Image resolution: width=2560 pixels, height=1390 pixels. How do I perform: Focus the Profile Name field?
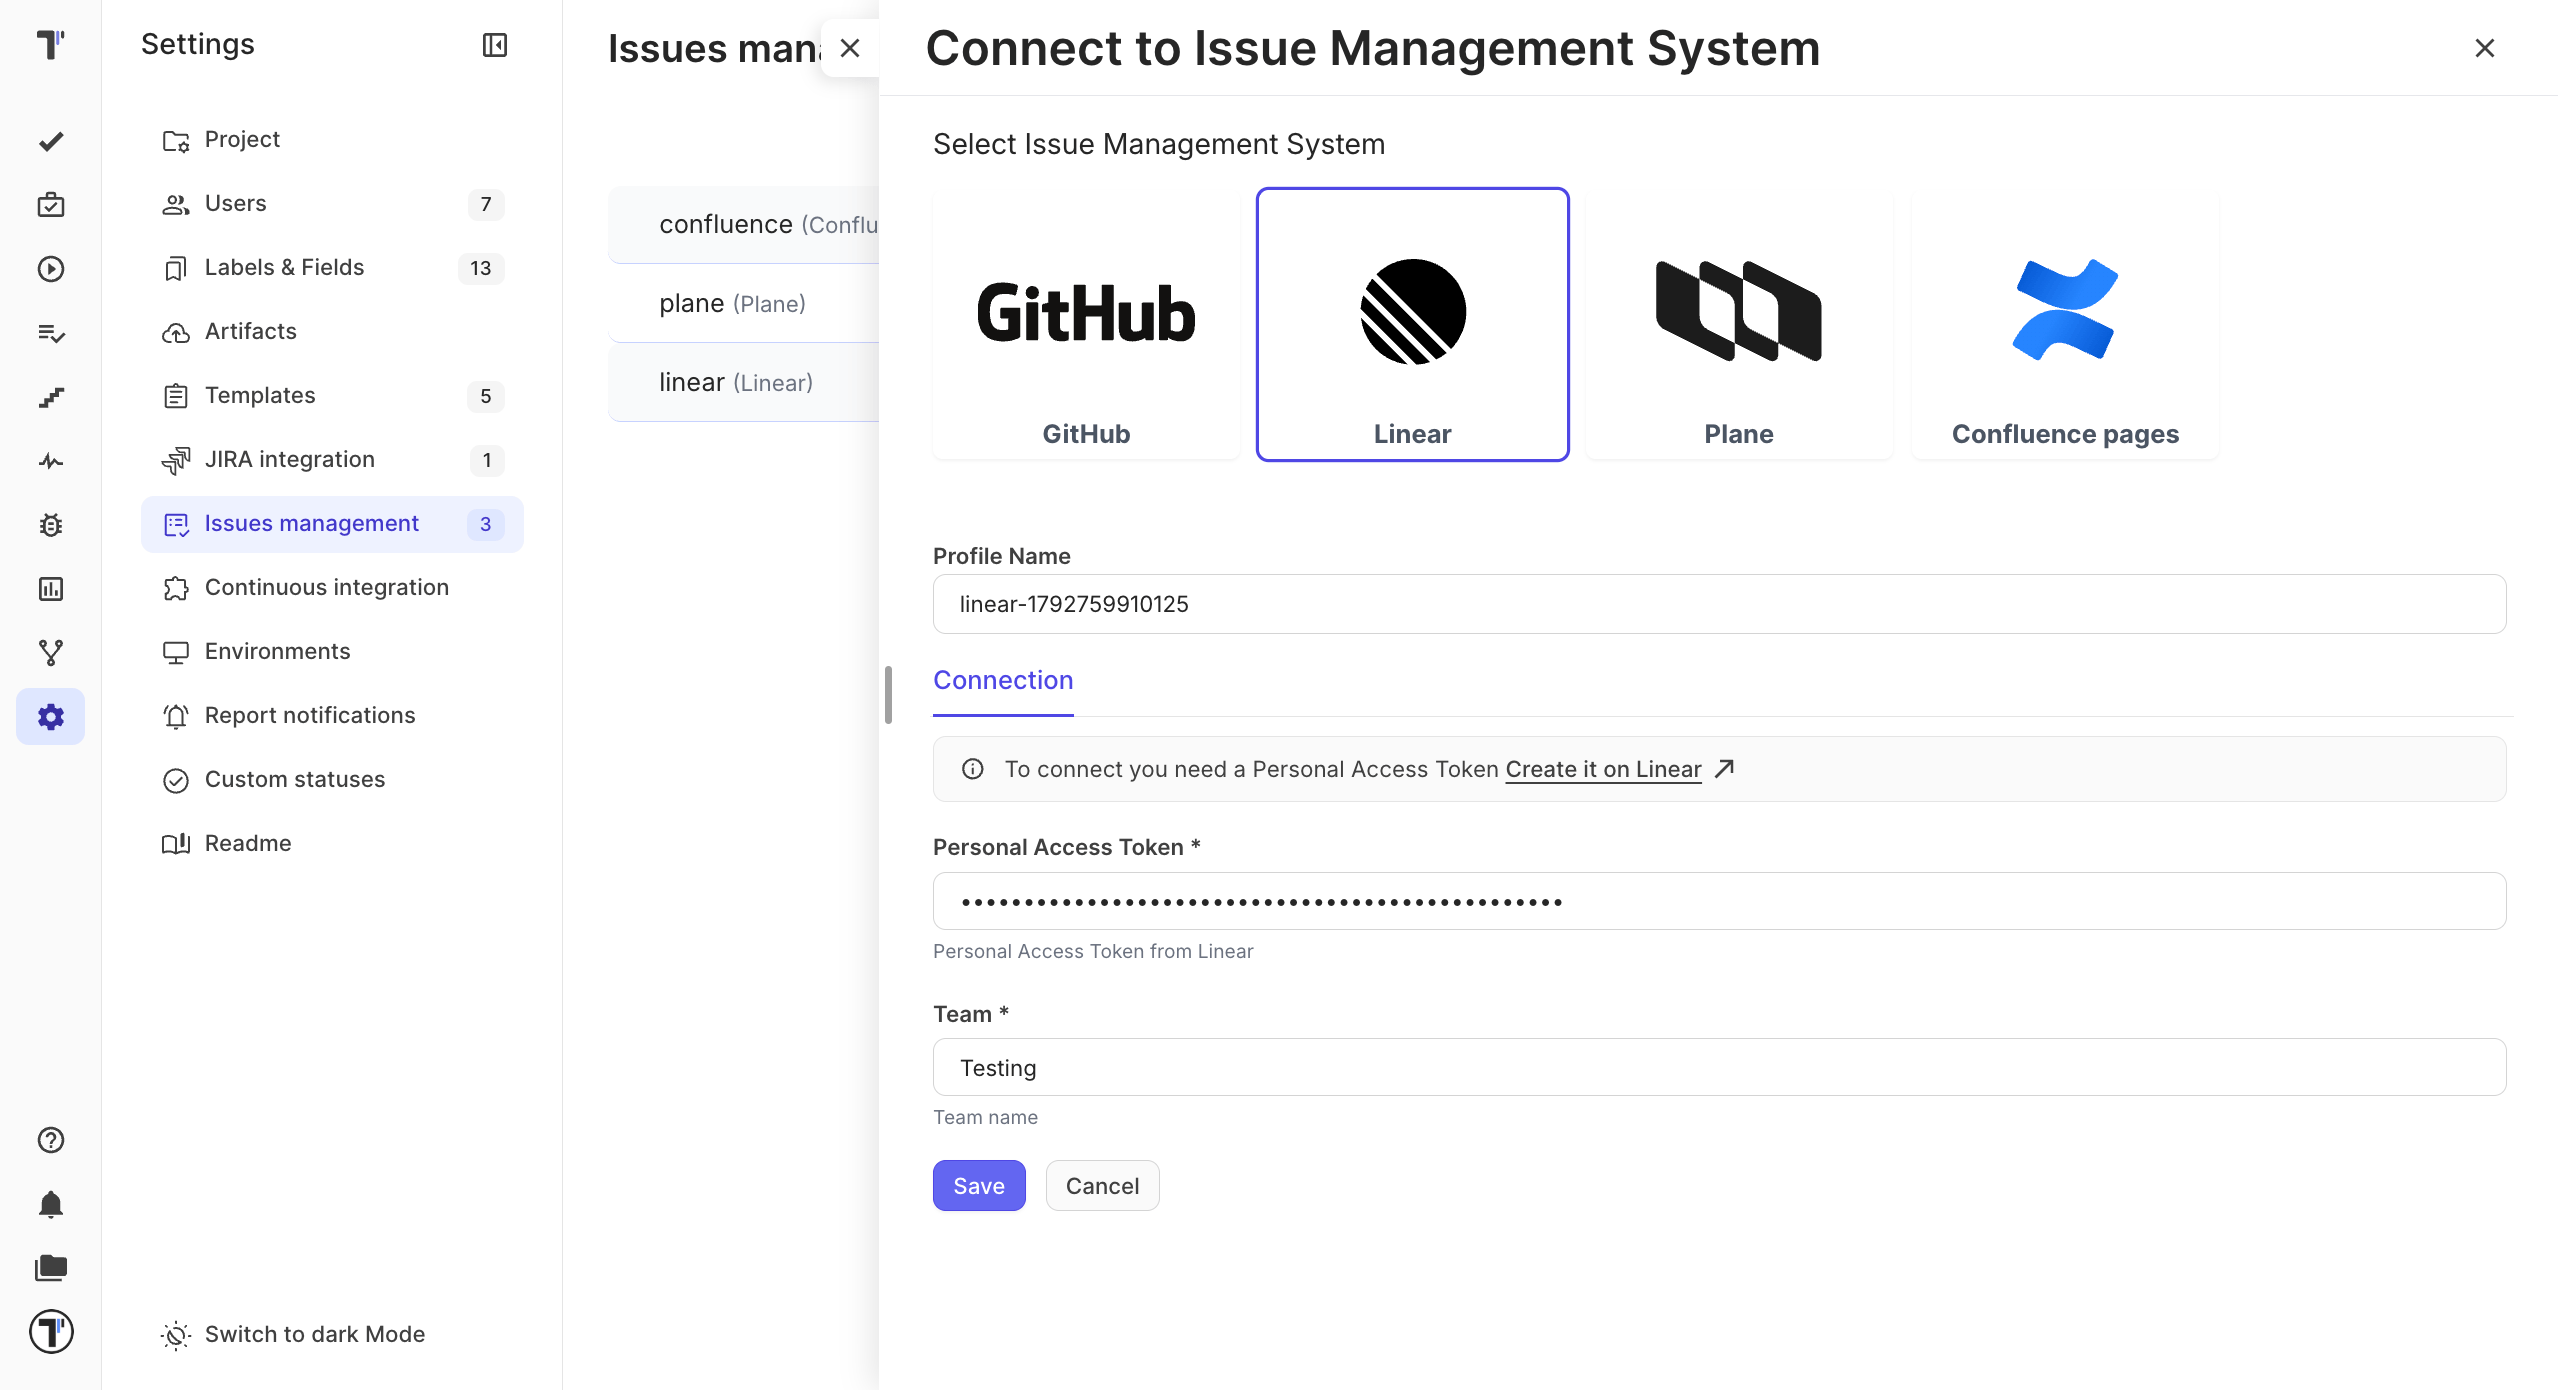pos(1719,604)
